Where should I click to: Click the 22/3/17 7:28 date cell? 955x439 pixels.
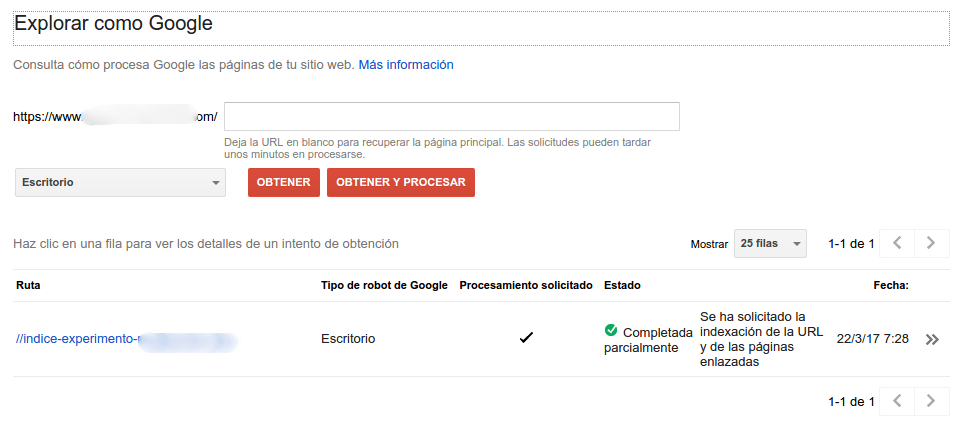coord(873,339)
